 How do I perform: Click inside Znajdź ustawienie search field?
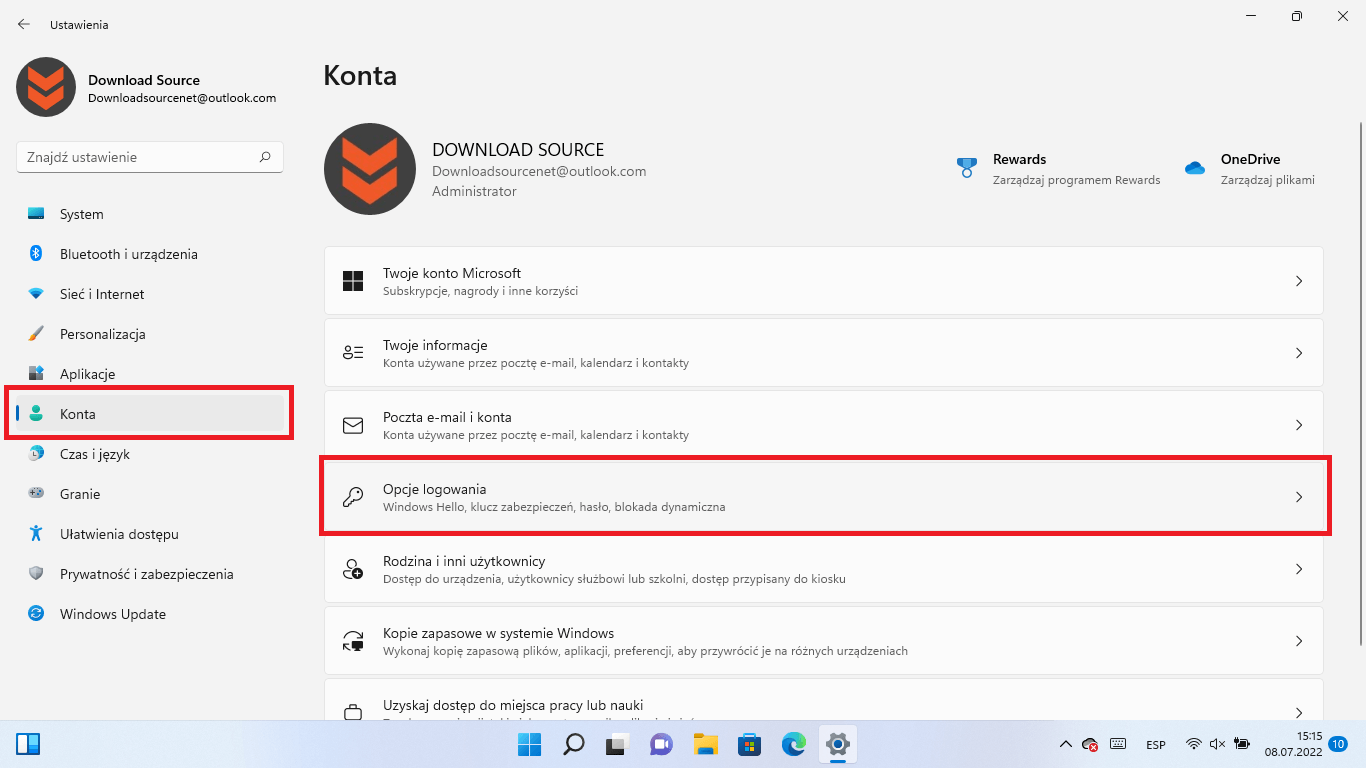coord(150,157)
